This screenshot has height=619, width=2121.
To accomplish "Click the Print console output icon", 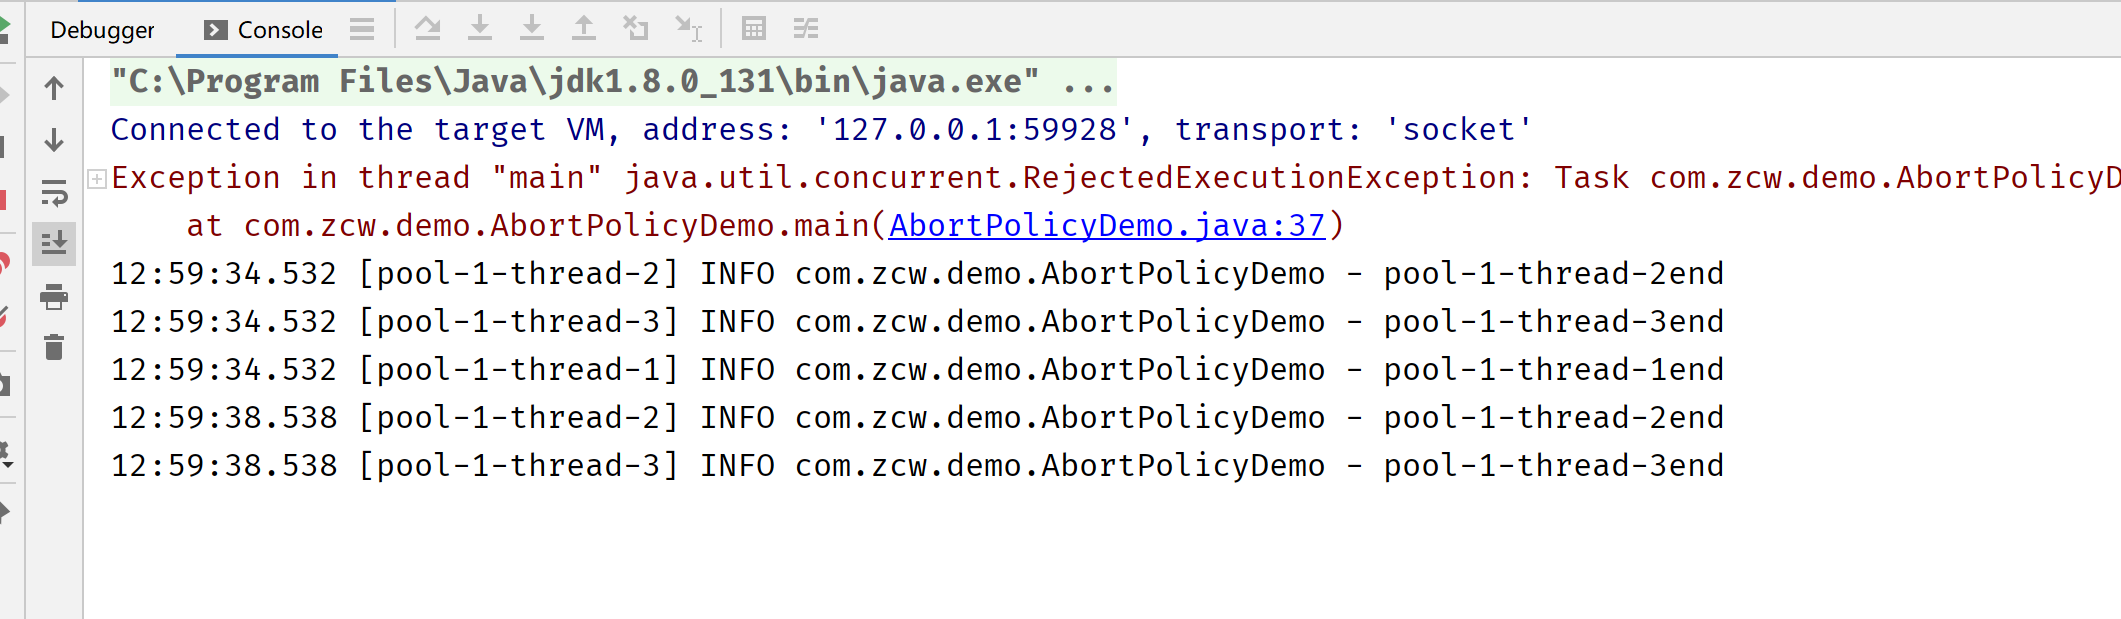I will point(54,296).
